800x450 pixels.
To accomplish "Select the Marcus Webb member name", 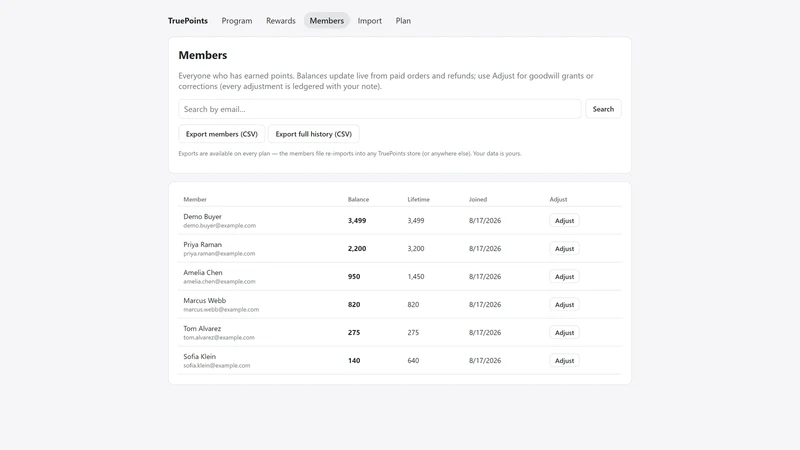I will pyautogui.click(x=205, y=301).
